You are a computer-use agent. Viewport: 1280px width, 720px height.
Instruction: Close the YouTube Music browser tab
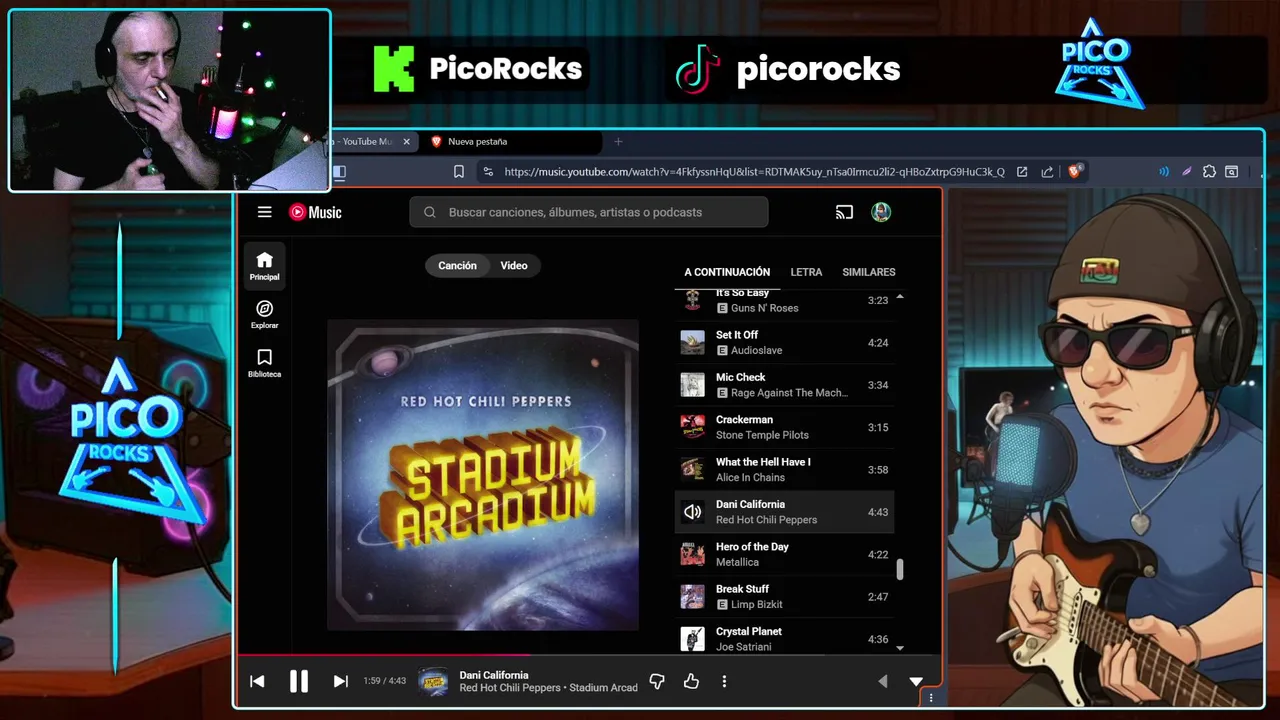[x=406, y=142]
